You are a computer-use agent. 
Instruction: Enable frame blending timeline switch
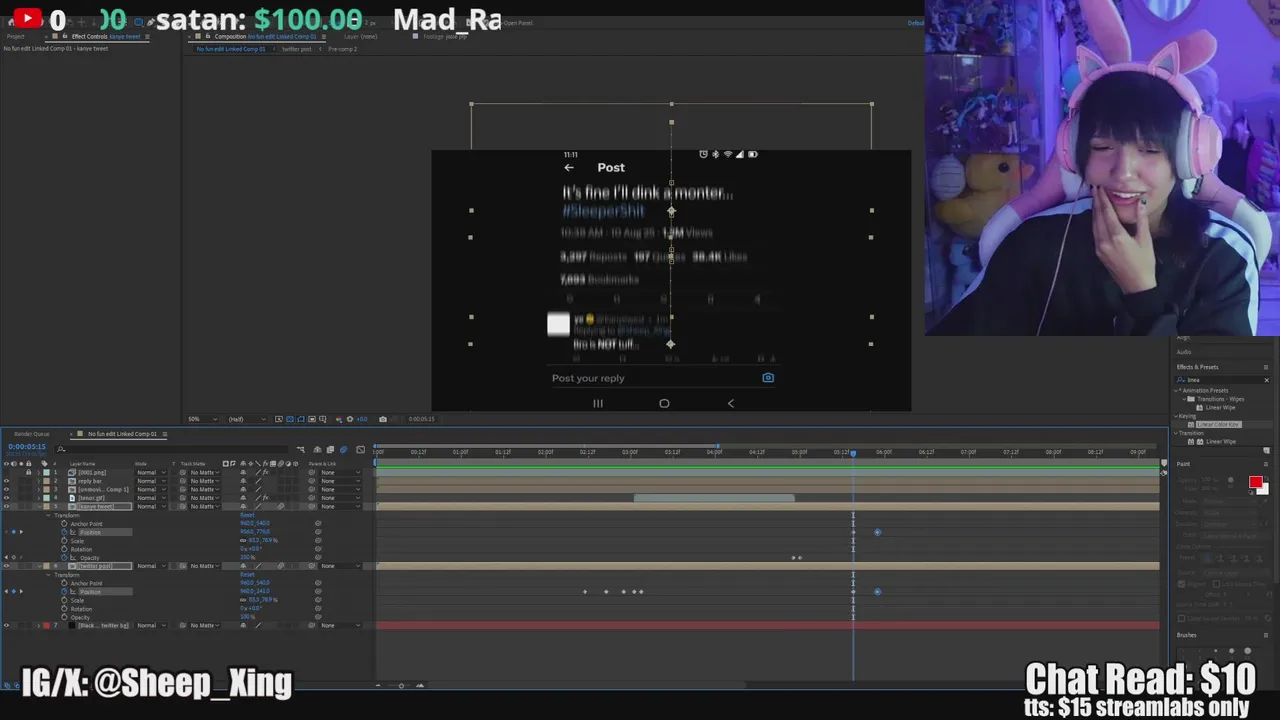tap(330, 450)
